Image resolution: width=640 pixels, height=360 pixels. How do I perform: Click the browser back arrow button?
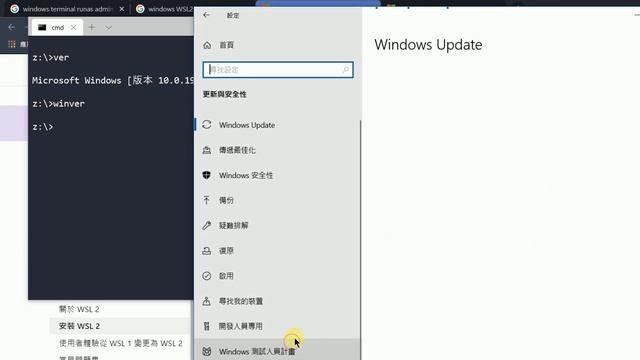coord(11,27)
